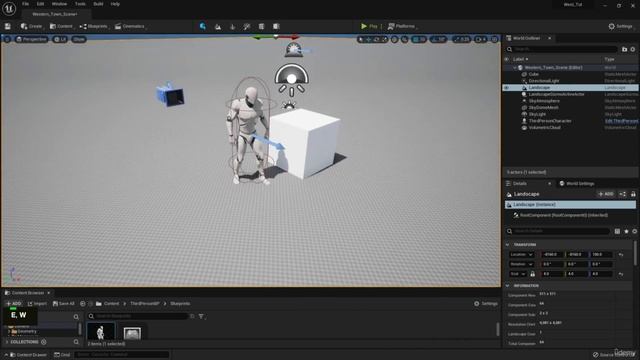Open Details property matrix grid icon
This screenshot has width=640, height=360.
tap(617, 231)
